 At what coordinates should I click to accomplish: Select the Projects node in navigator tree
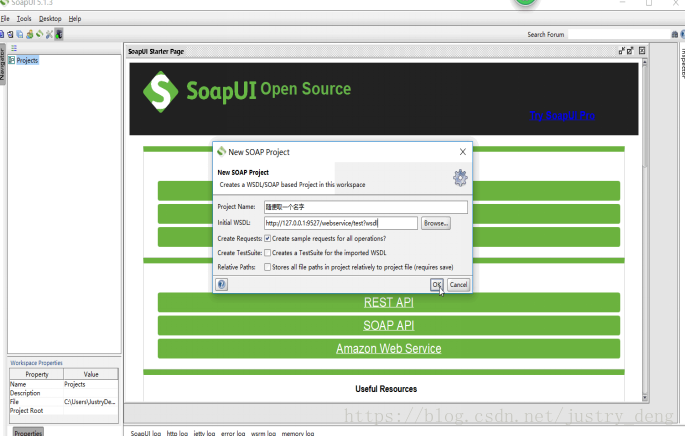coord(27,60)
